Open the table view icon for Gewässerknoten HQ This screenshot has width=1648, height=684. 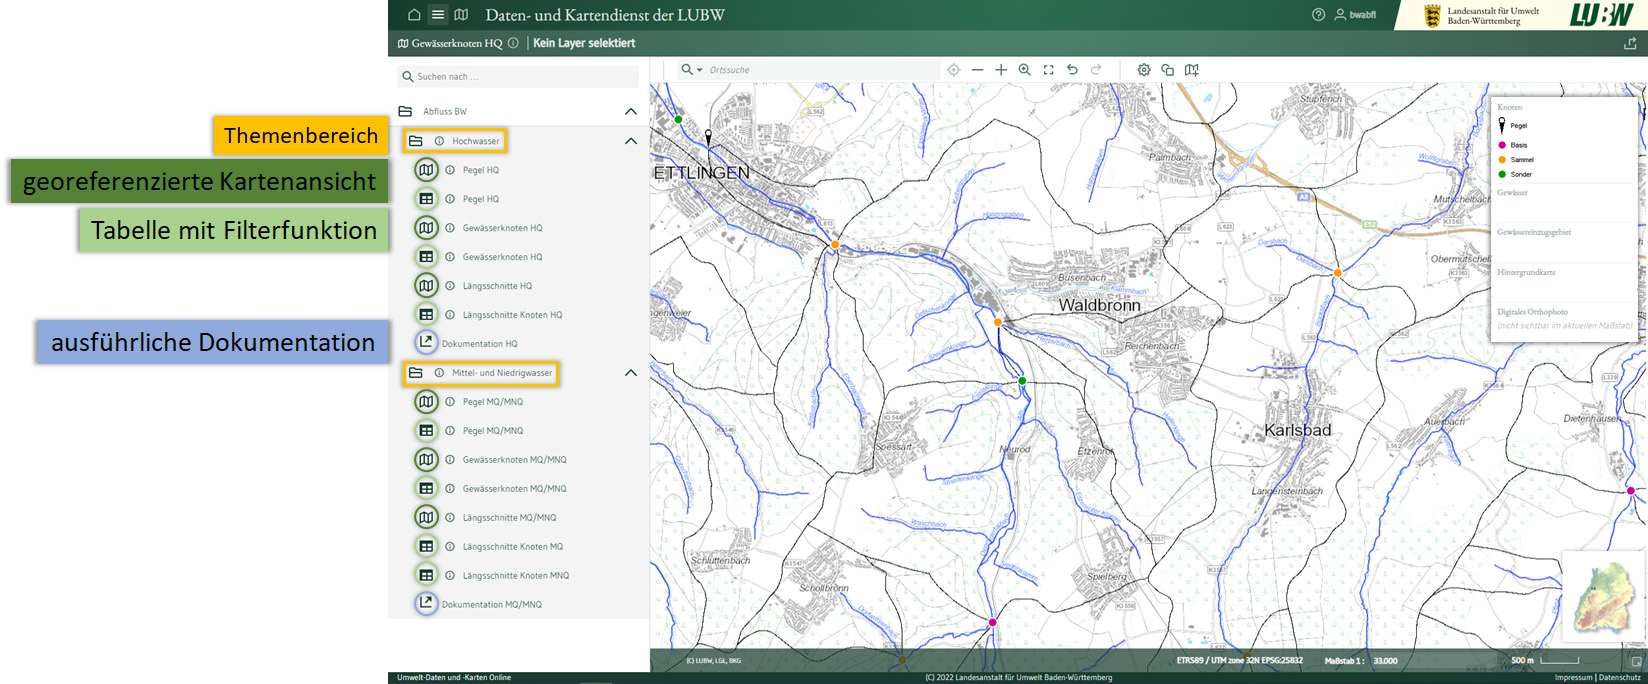(426, 257)
